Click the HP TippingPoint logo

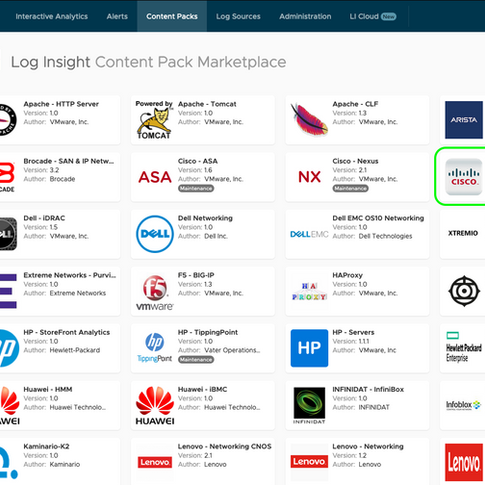pyautogui.click(x=155, y=348)
